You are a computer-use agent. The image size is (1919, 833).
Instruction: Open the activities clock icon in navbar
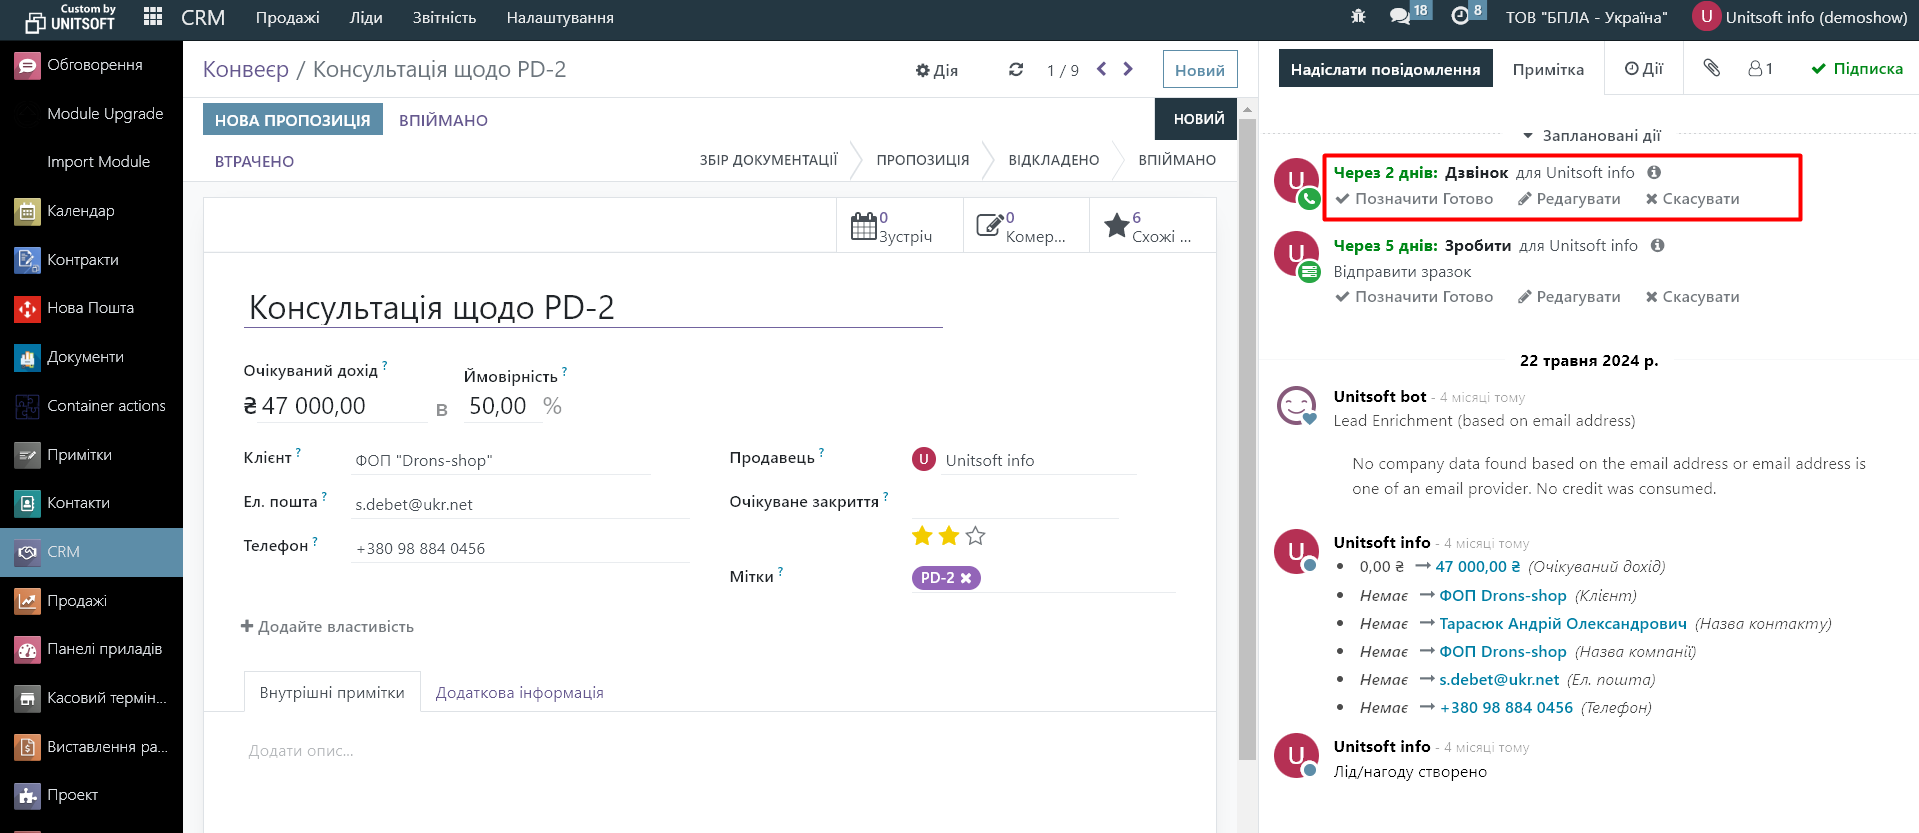pos(1461,17)
